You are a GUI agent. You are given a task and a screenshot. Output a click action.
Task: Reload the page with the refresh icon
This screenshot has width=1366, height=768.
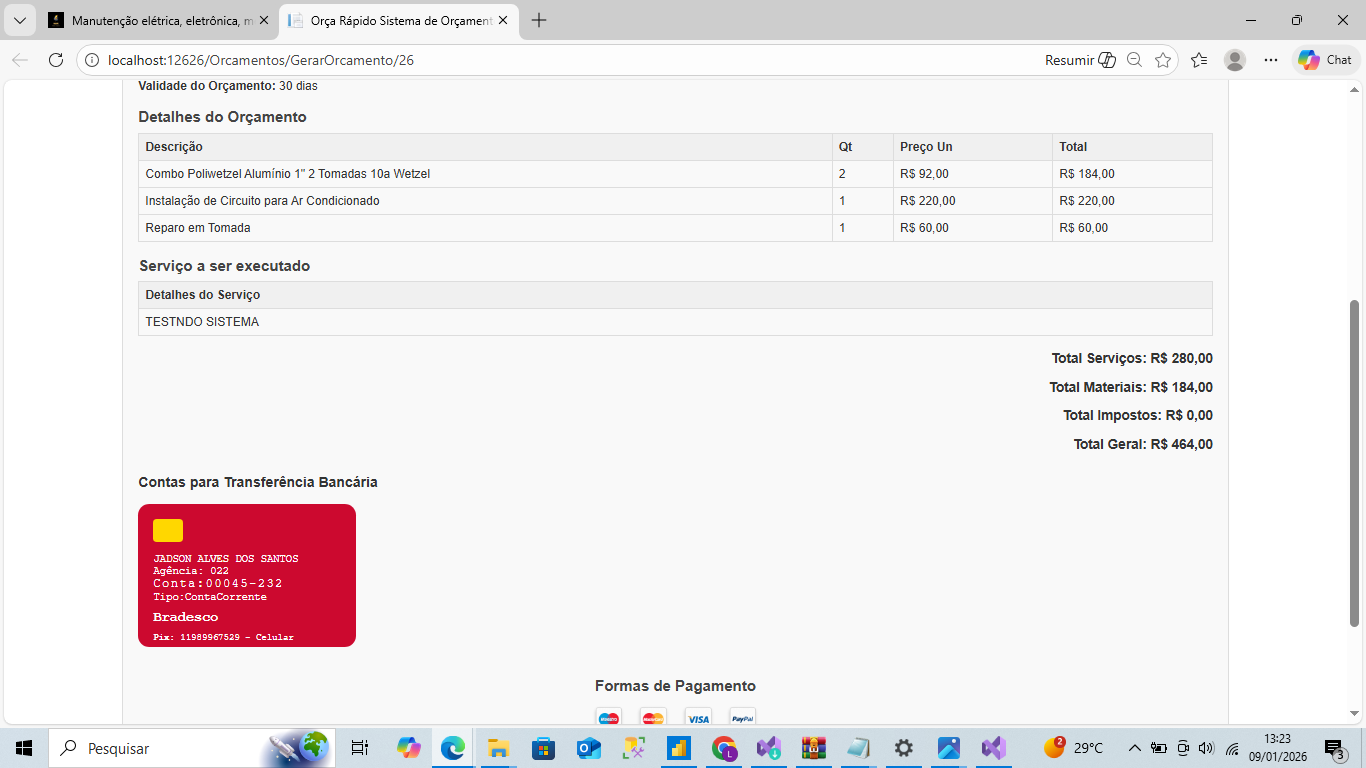[56, 60]
